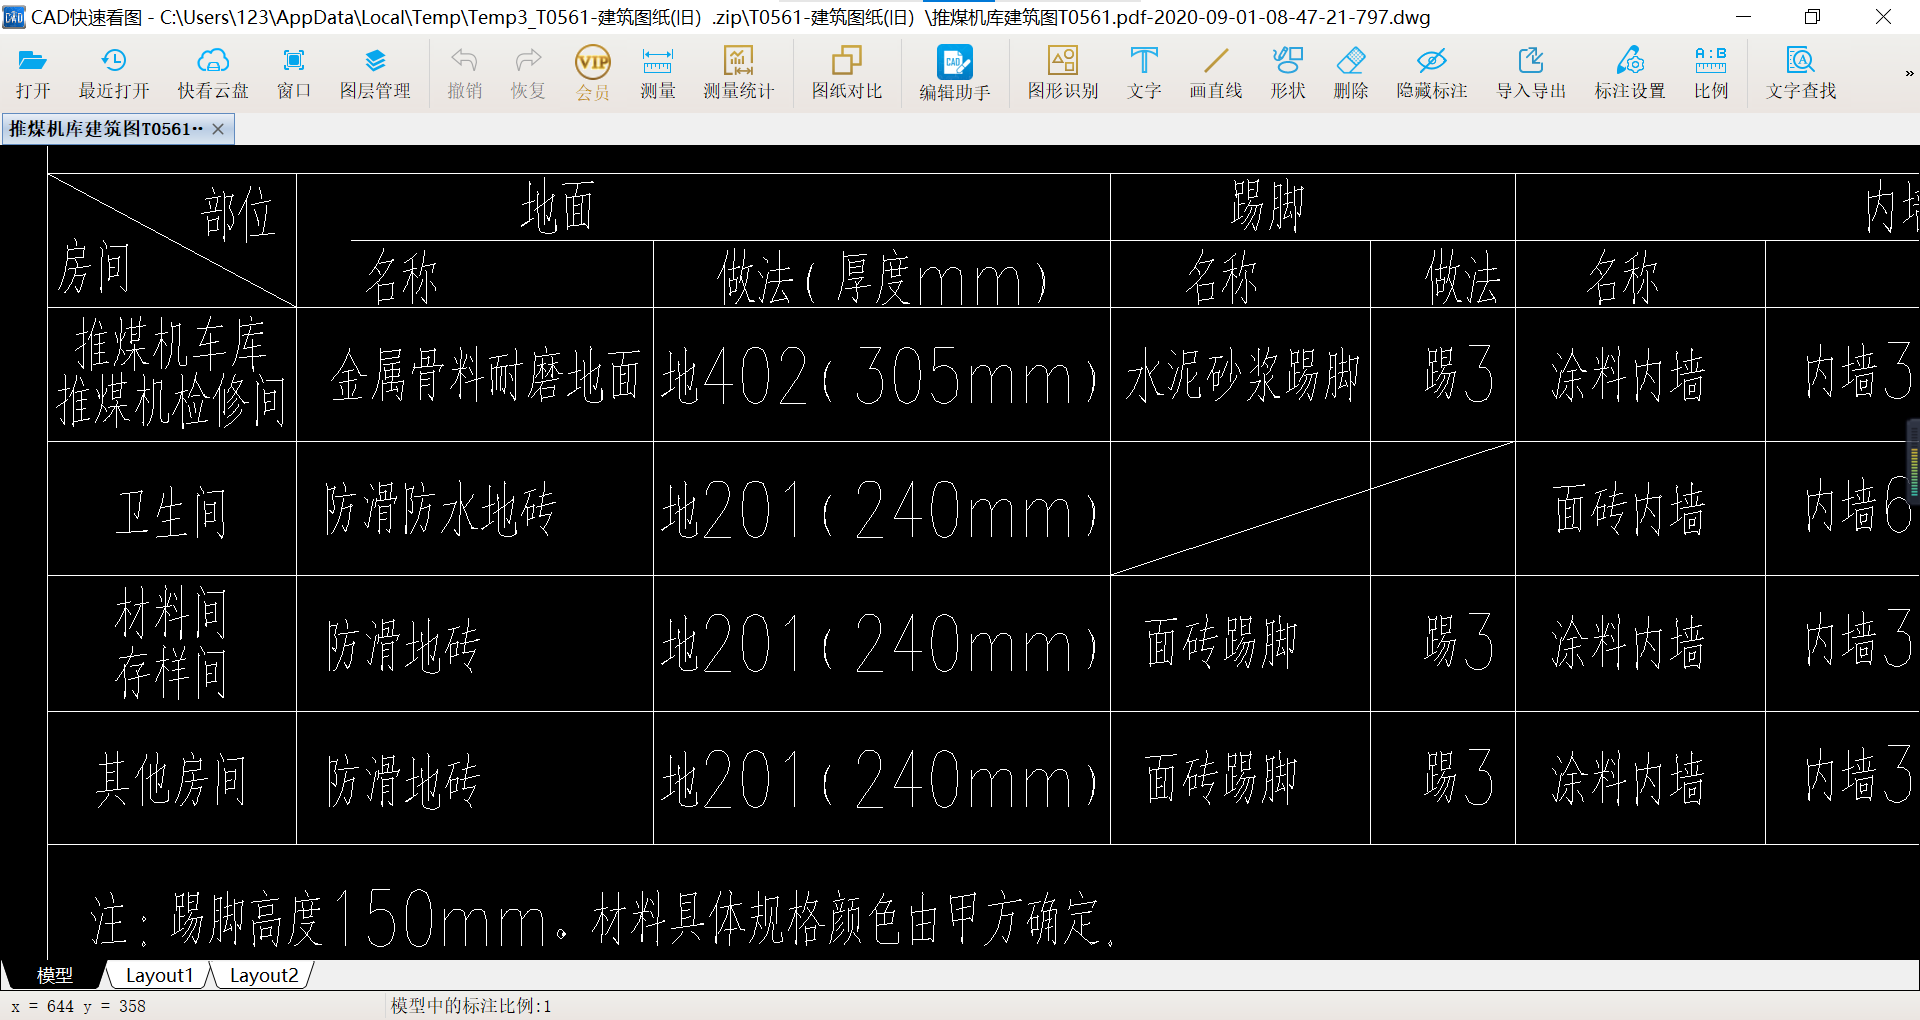Screen dimensions: 1920x1020
Task: Toggle 隐藏标注 to hide annotations
Action: [1432, 74]
